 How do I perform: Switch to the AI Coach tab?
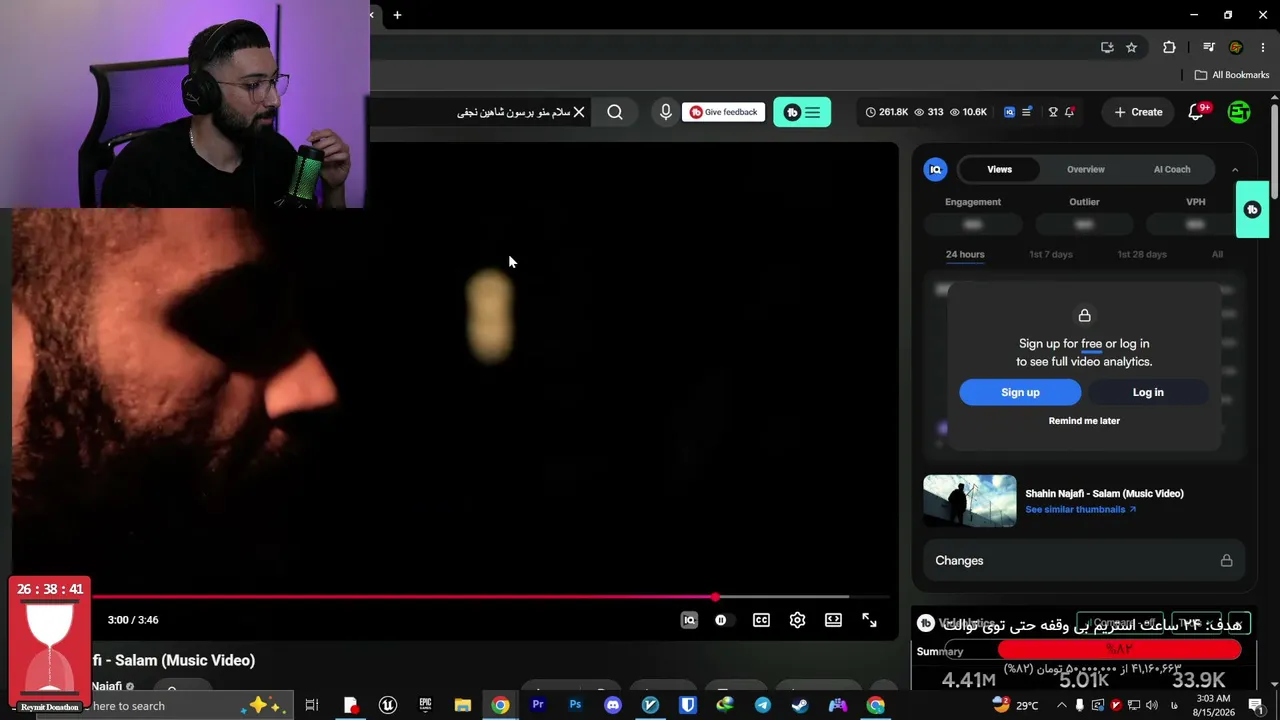click(1172, 169)
